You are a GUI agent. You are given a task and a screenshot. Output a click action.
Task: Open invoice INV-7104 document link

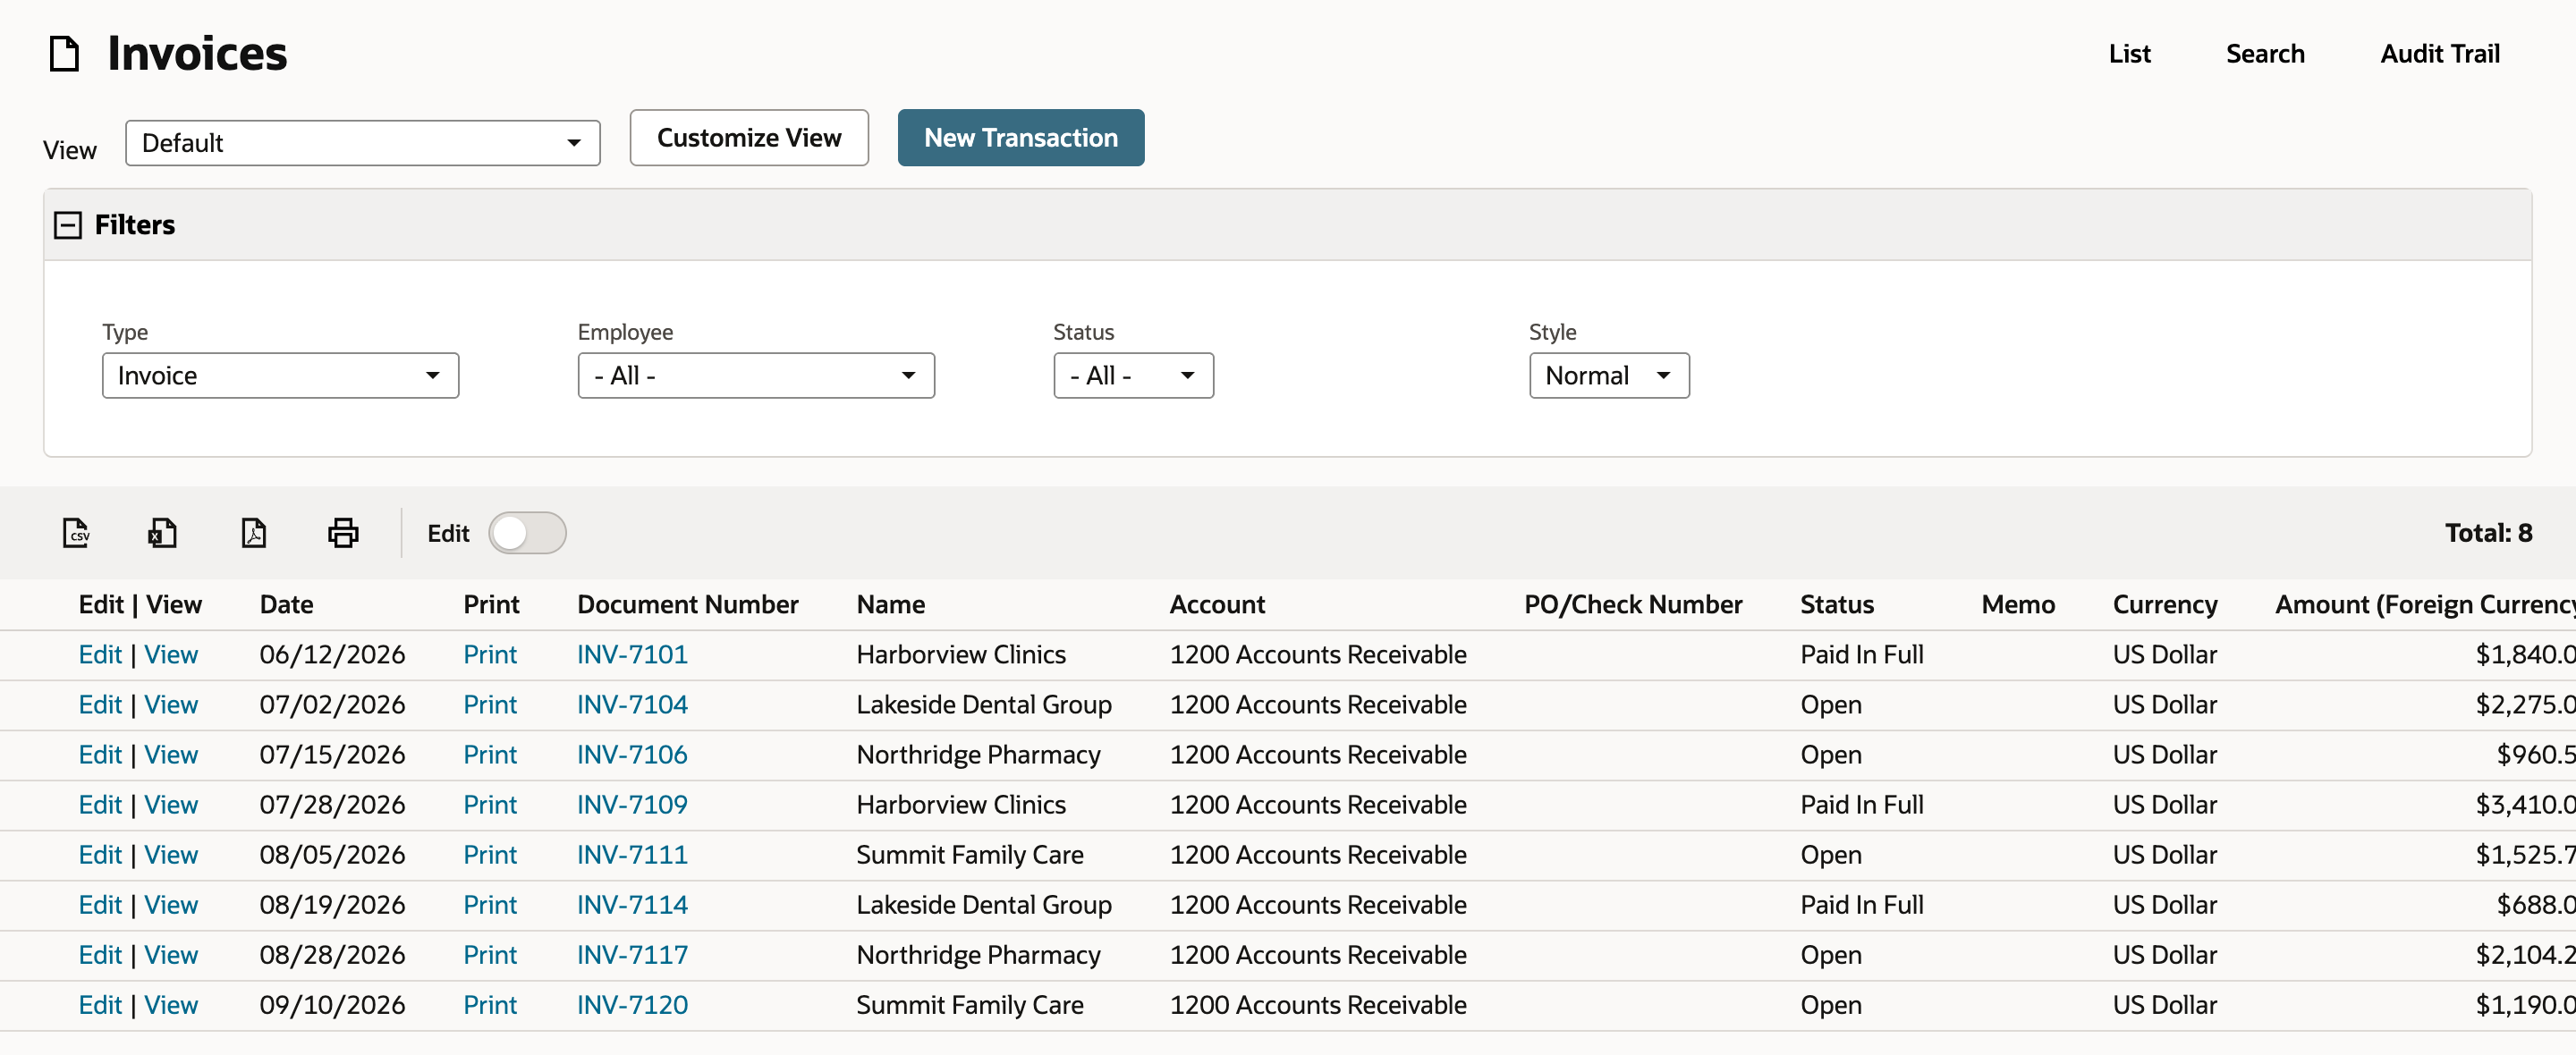click(x=632, y=705)
